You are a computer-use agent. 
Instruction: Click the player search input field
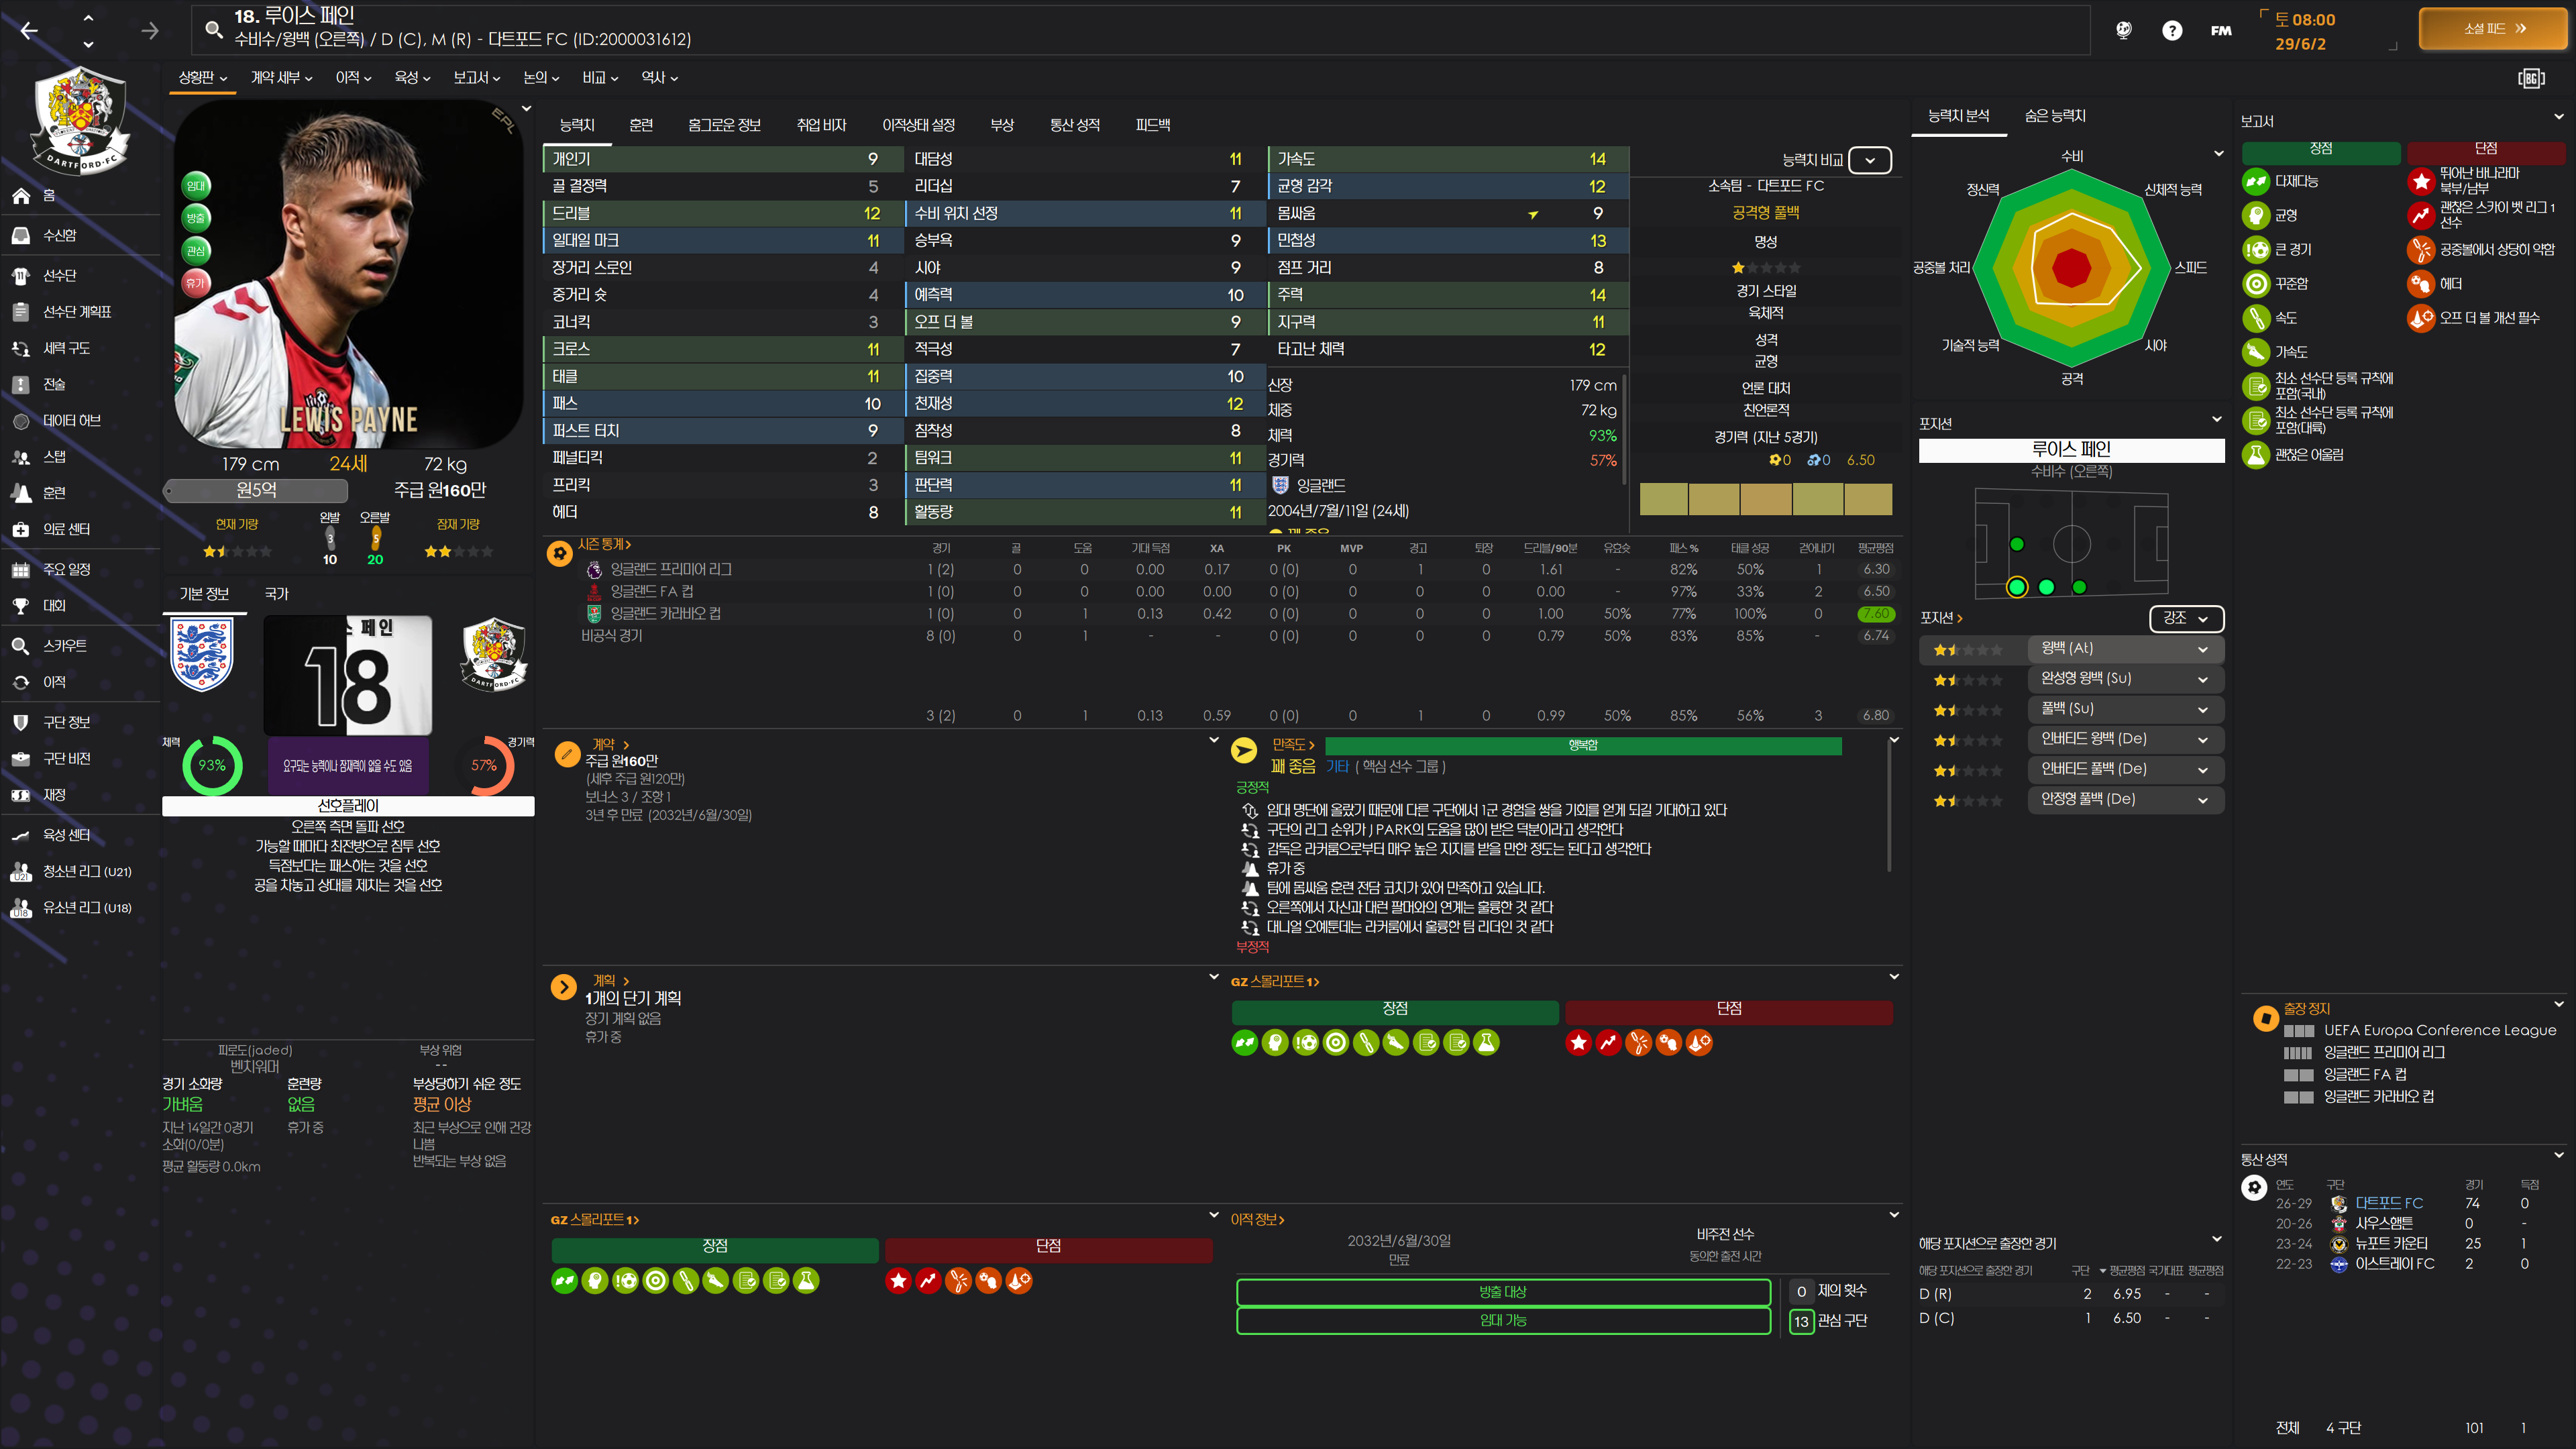click(1140, 29)
